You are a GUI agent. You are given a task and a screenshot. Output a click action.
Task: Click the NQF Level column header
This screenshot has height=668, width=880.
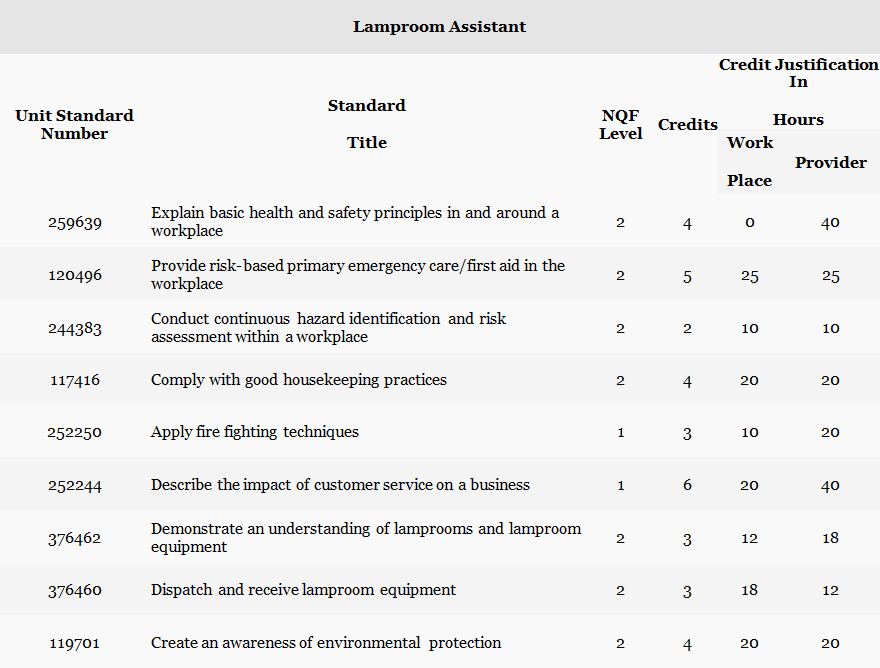[x=620, y=125]
